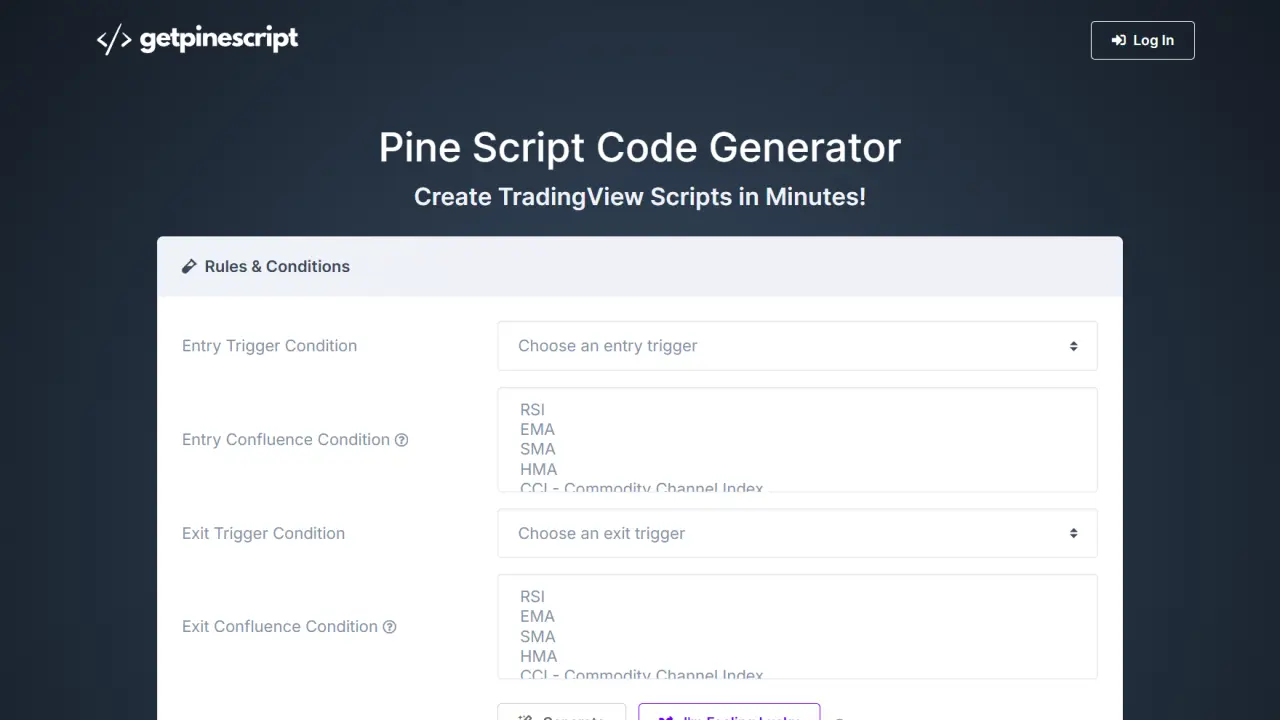The image size is (1280, 720).
Task: Open the Choose an exit trigger dropdown
Action: coord(797,533)
